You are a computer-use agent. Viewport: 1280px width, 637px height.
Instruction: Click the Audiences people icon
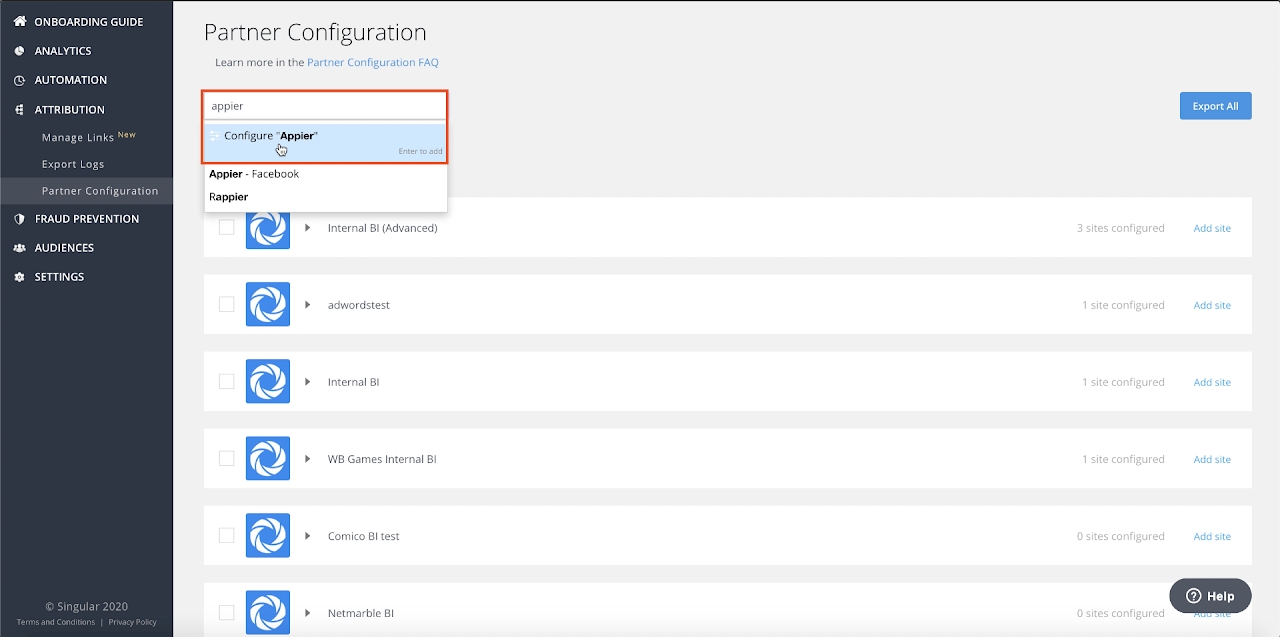tap(19, 248)
